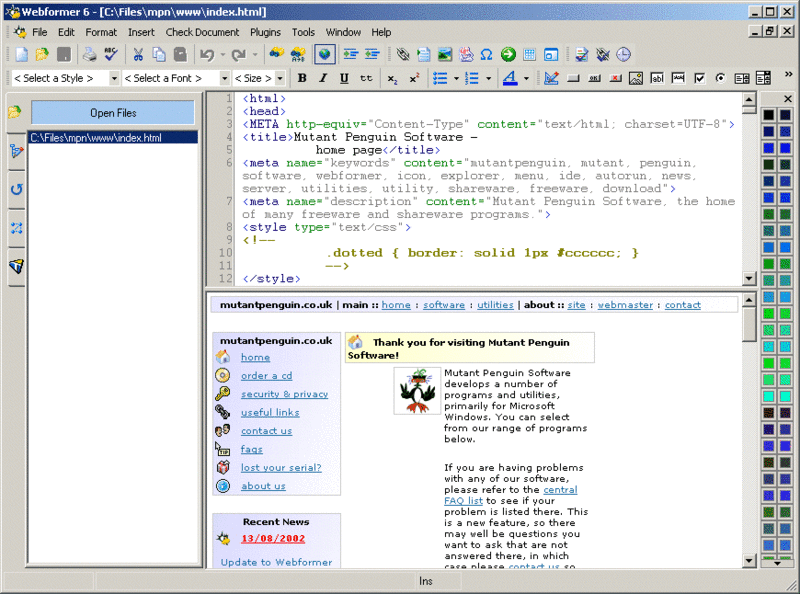Print the document with printer icon
Screen dimensions: 800x594
pos(89,54)
